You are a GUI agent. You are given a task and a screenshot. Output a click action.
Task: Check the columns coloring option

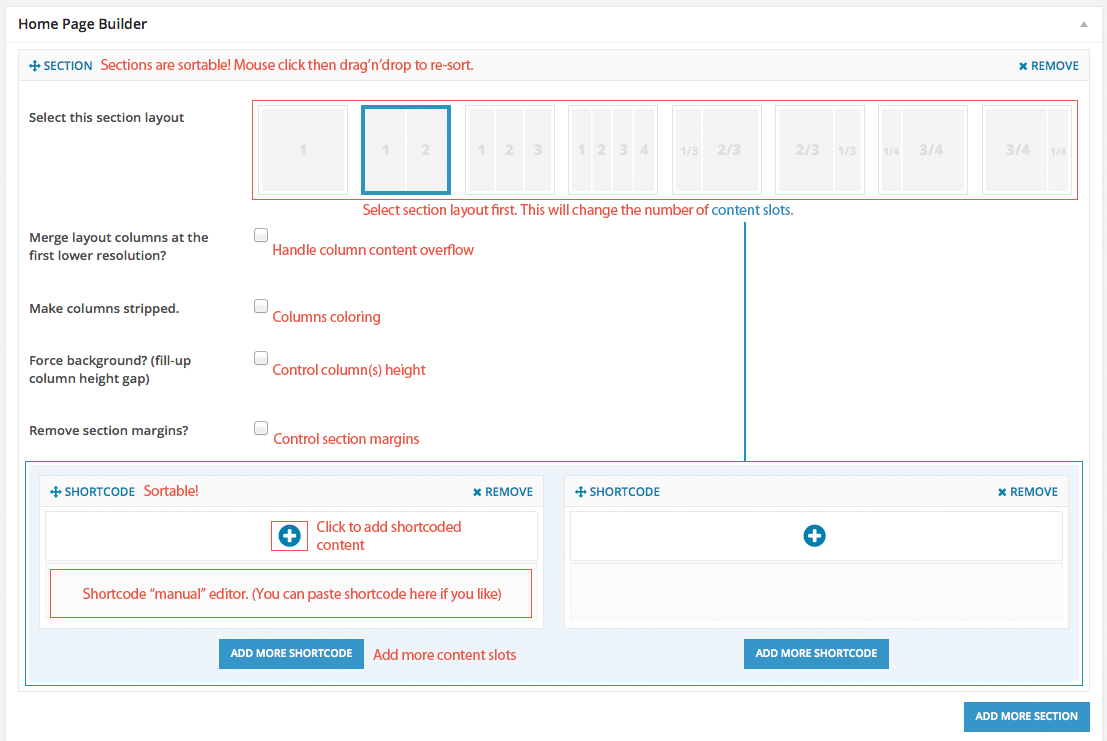(260, 306)
